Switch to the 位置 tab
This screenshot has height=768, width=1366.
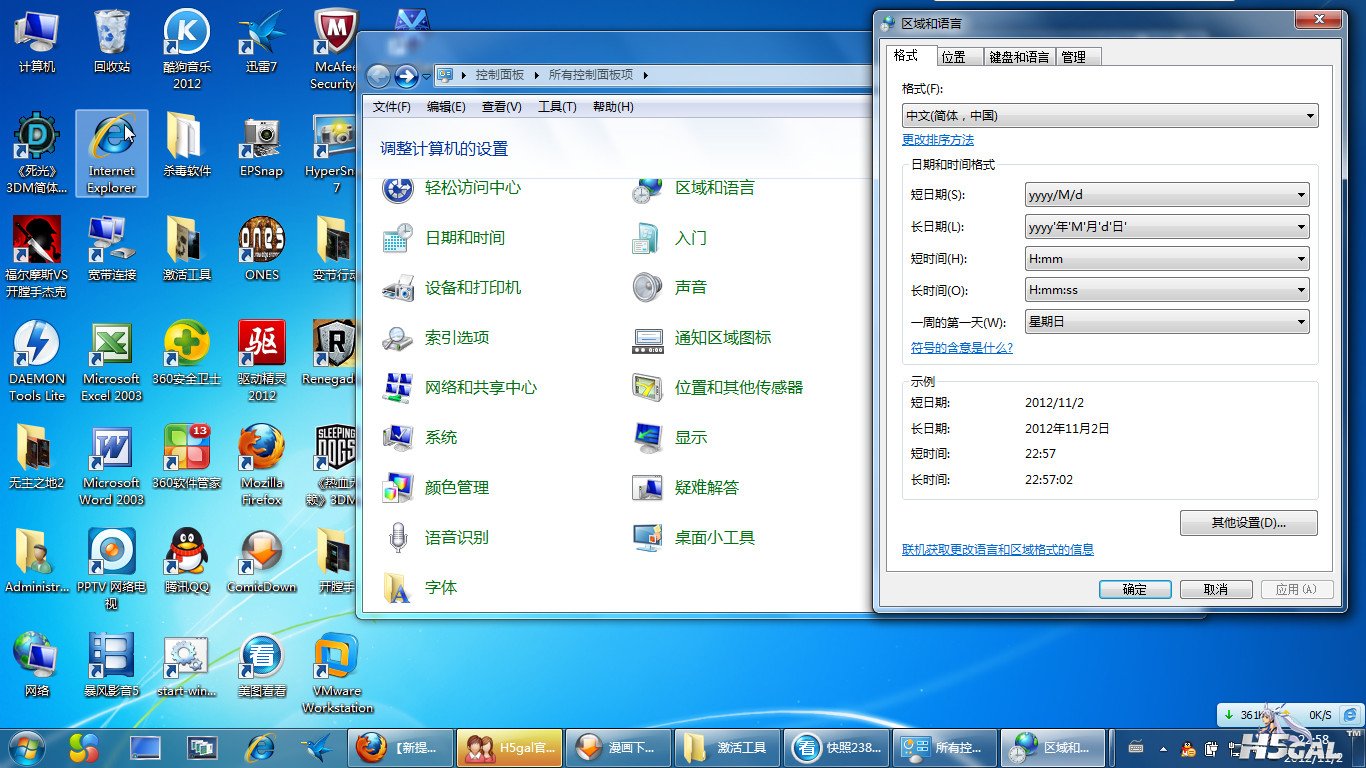pos(953,57)
